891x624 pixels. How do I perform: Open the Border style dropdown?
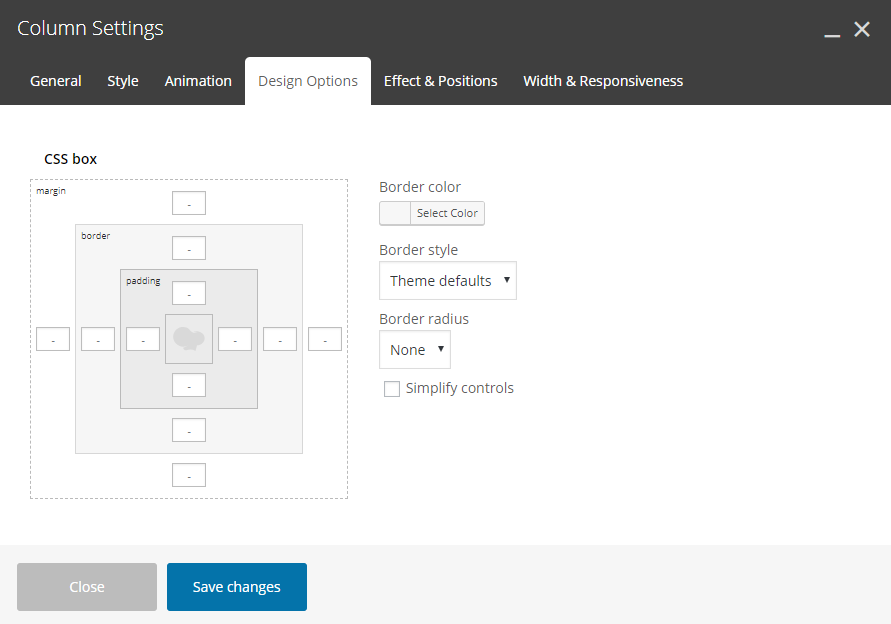pos(448,280)
